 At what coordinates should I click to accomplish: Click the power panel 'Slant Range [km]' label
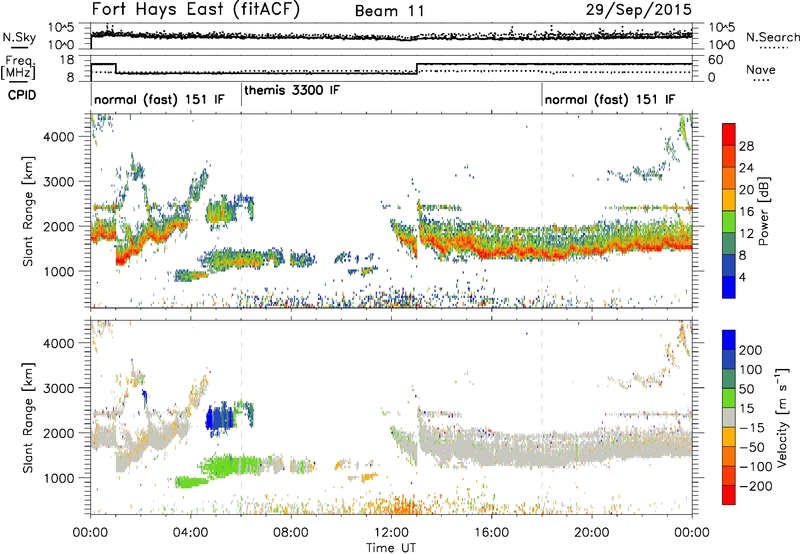pos(28,211)
